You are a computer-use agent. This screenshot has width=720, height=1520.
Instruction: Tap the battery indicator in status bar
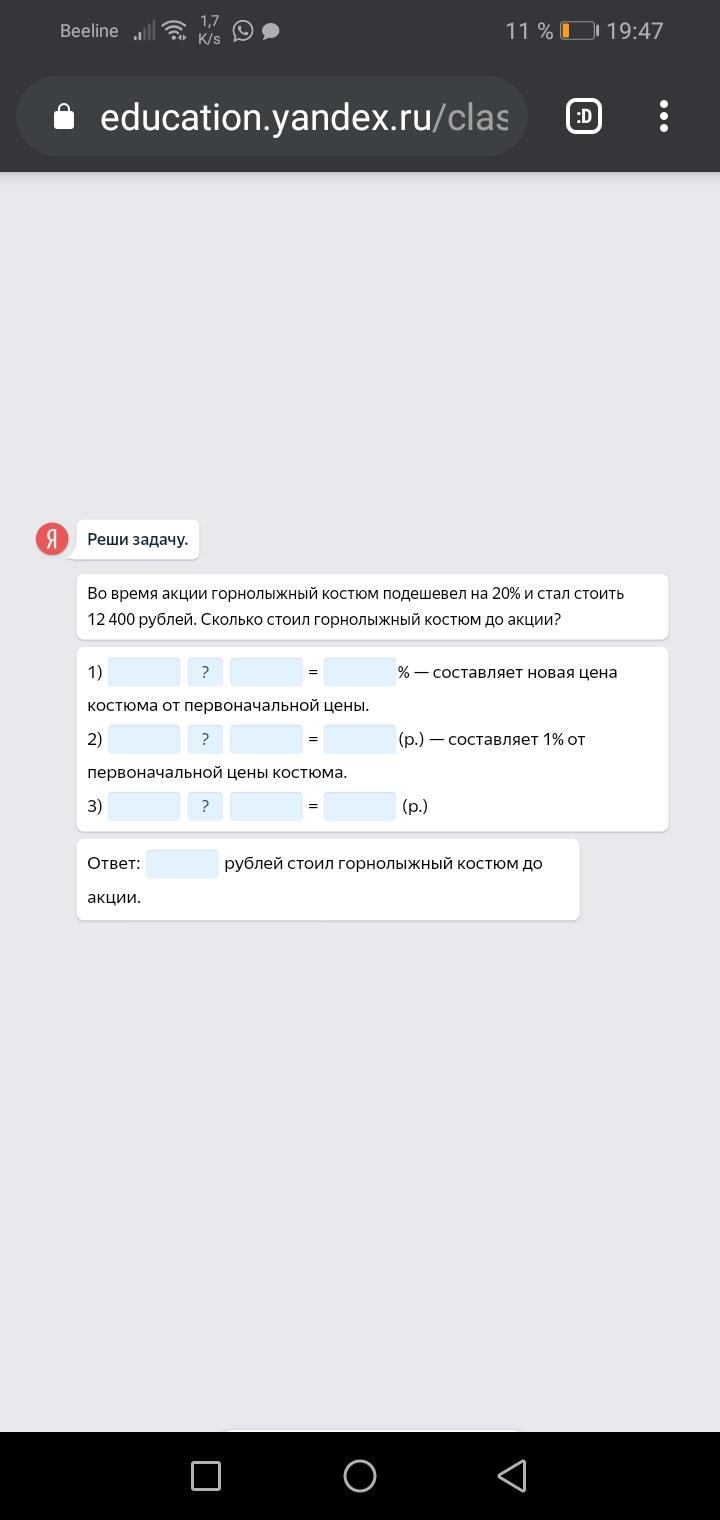click(578, 31)
